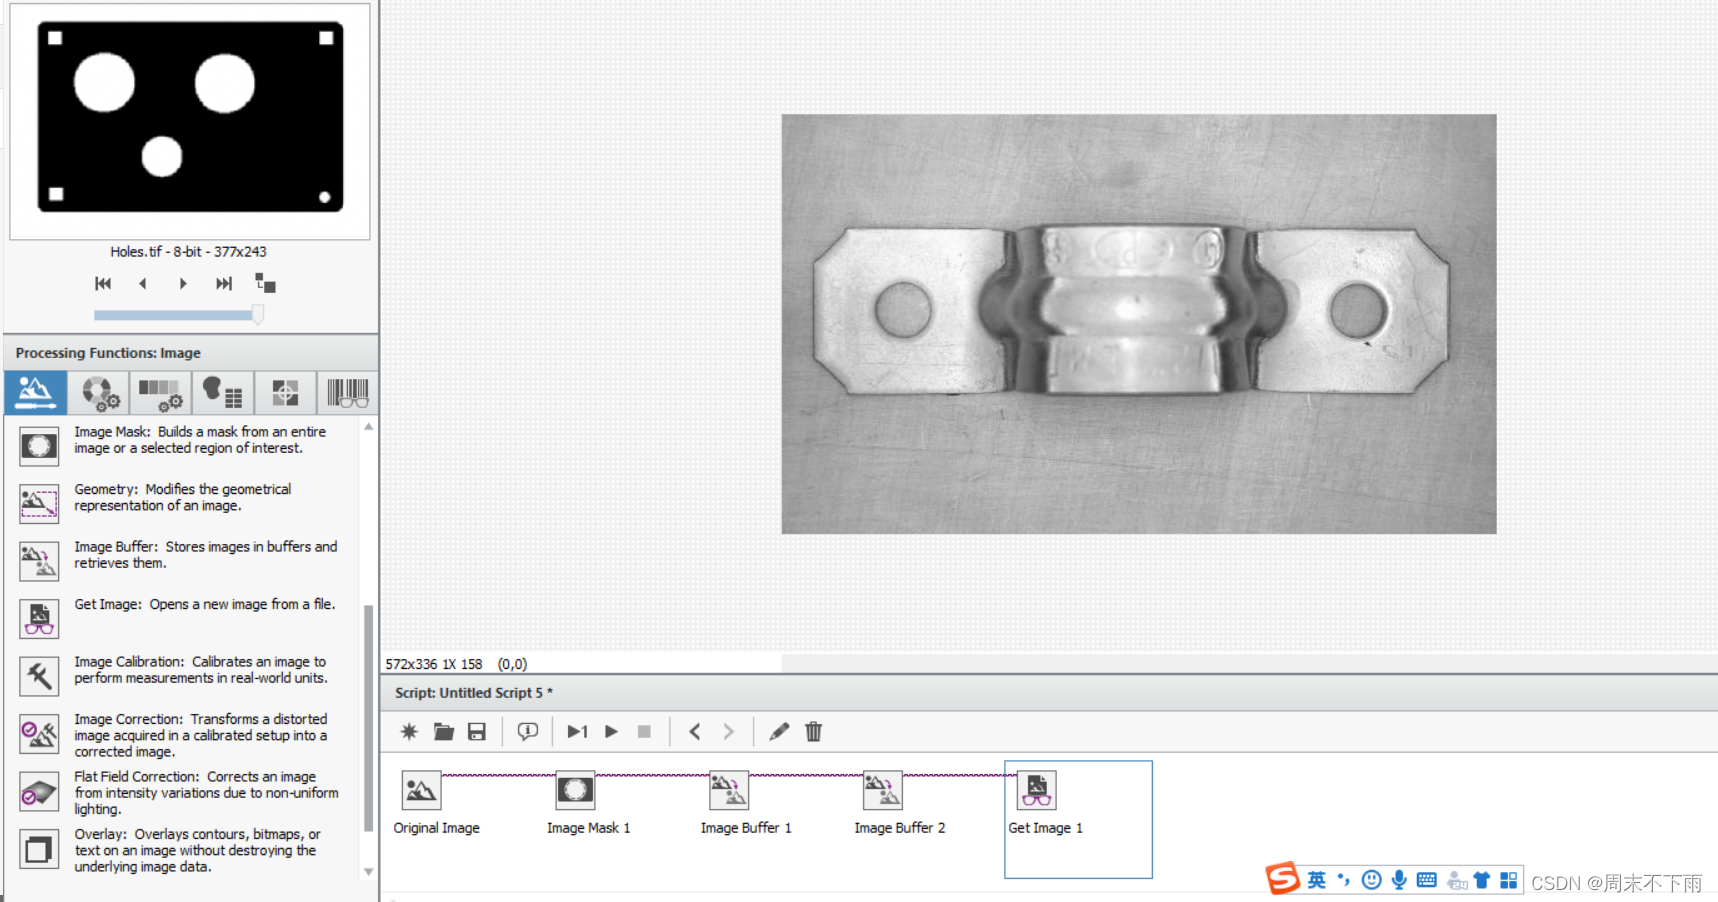Click the Get Image description text
1718x902 pixels.
205,604
